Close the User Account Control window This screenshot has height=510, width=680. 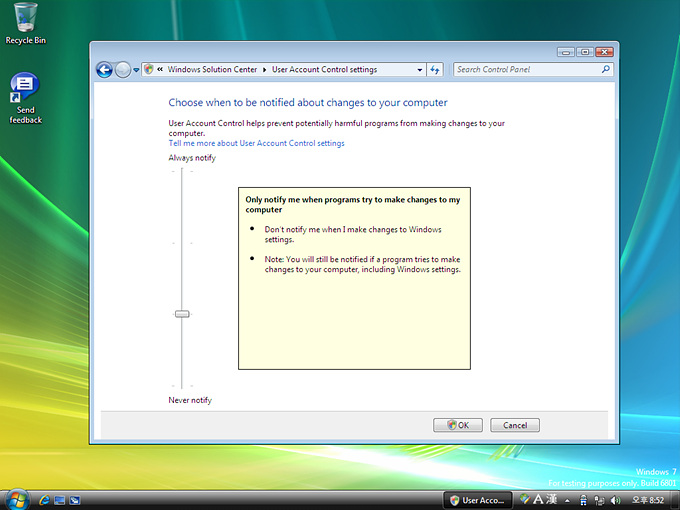tap(604, 52)
